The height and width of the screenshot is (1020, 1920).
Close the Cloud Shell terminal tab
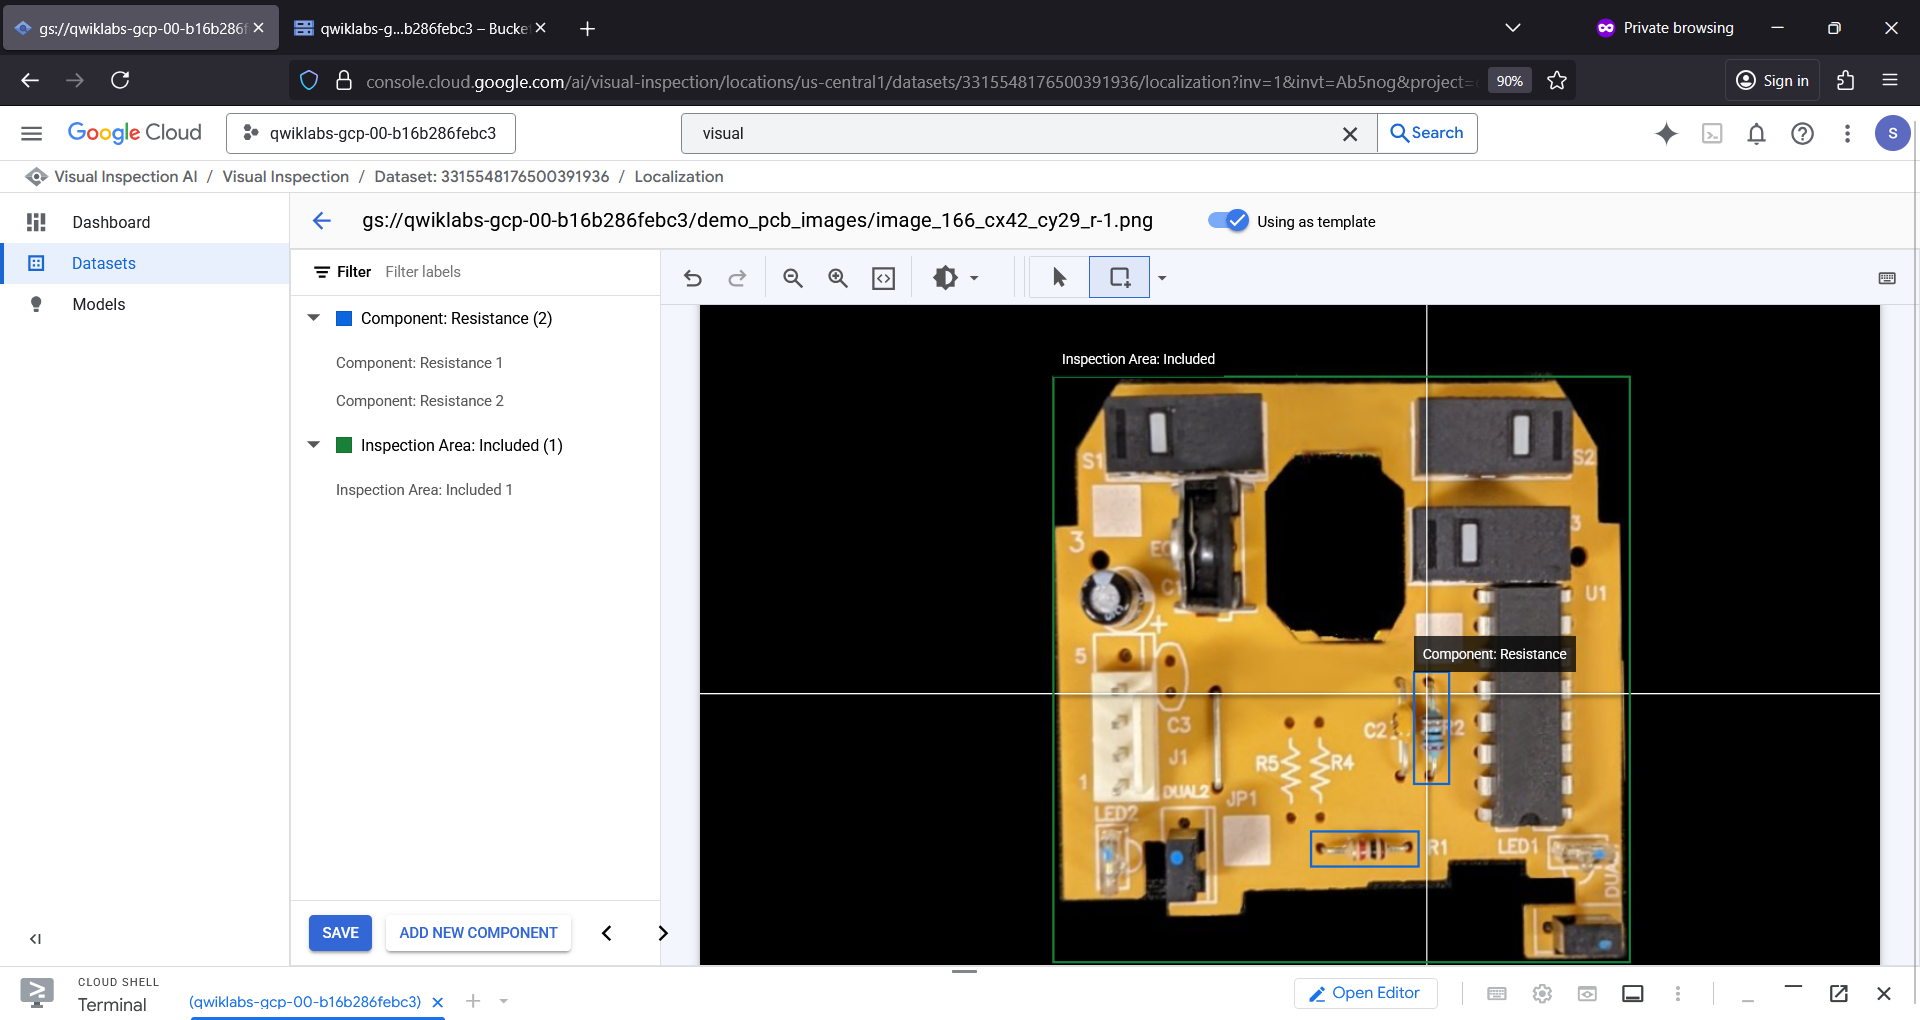437,1002
